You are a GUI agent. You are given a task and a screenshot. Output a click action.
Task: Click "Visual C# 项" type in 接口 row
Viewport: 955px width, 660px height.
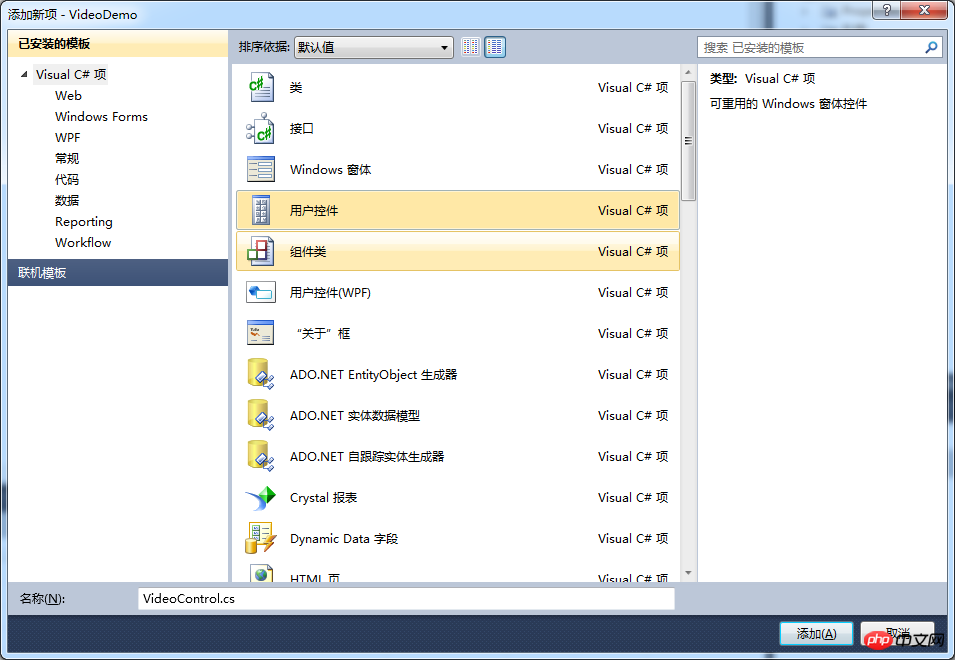(633, 128)
